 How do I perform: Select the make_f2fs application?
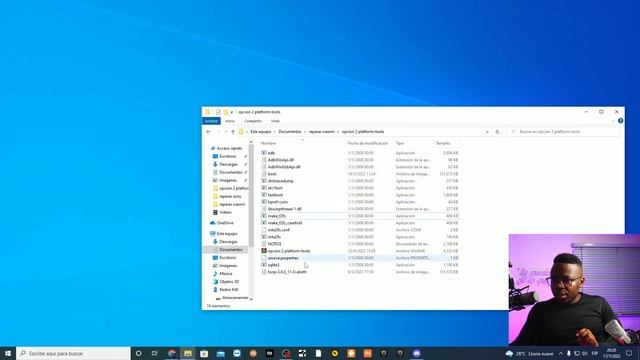277,216
